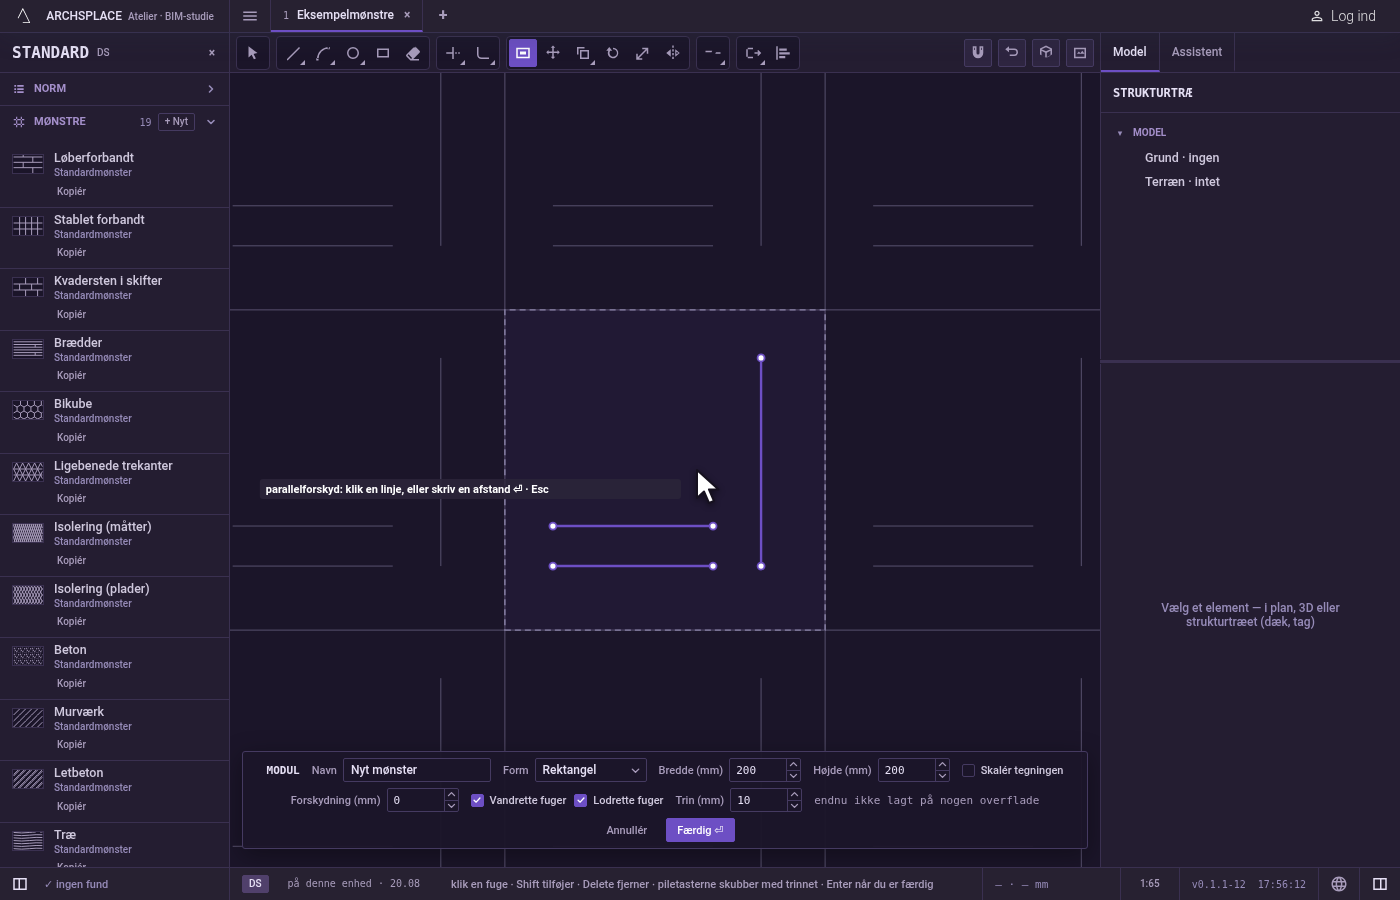The image size is (1400, 900).
Task: Select the rectangle drawing tool
Action: coord(383,53)
